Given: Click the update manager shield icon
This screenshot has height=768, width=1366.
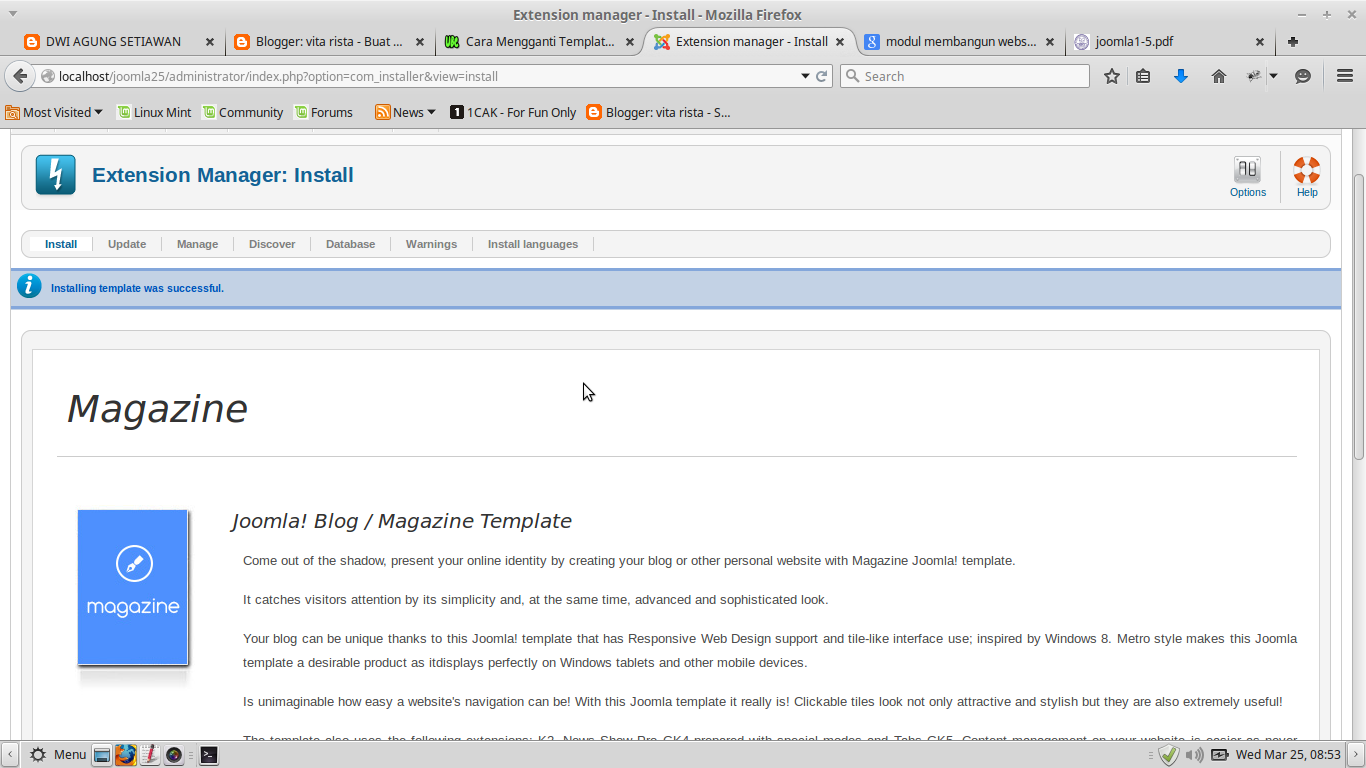Looking at the screenshot, I should pos(1169,755).
